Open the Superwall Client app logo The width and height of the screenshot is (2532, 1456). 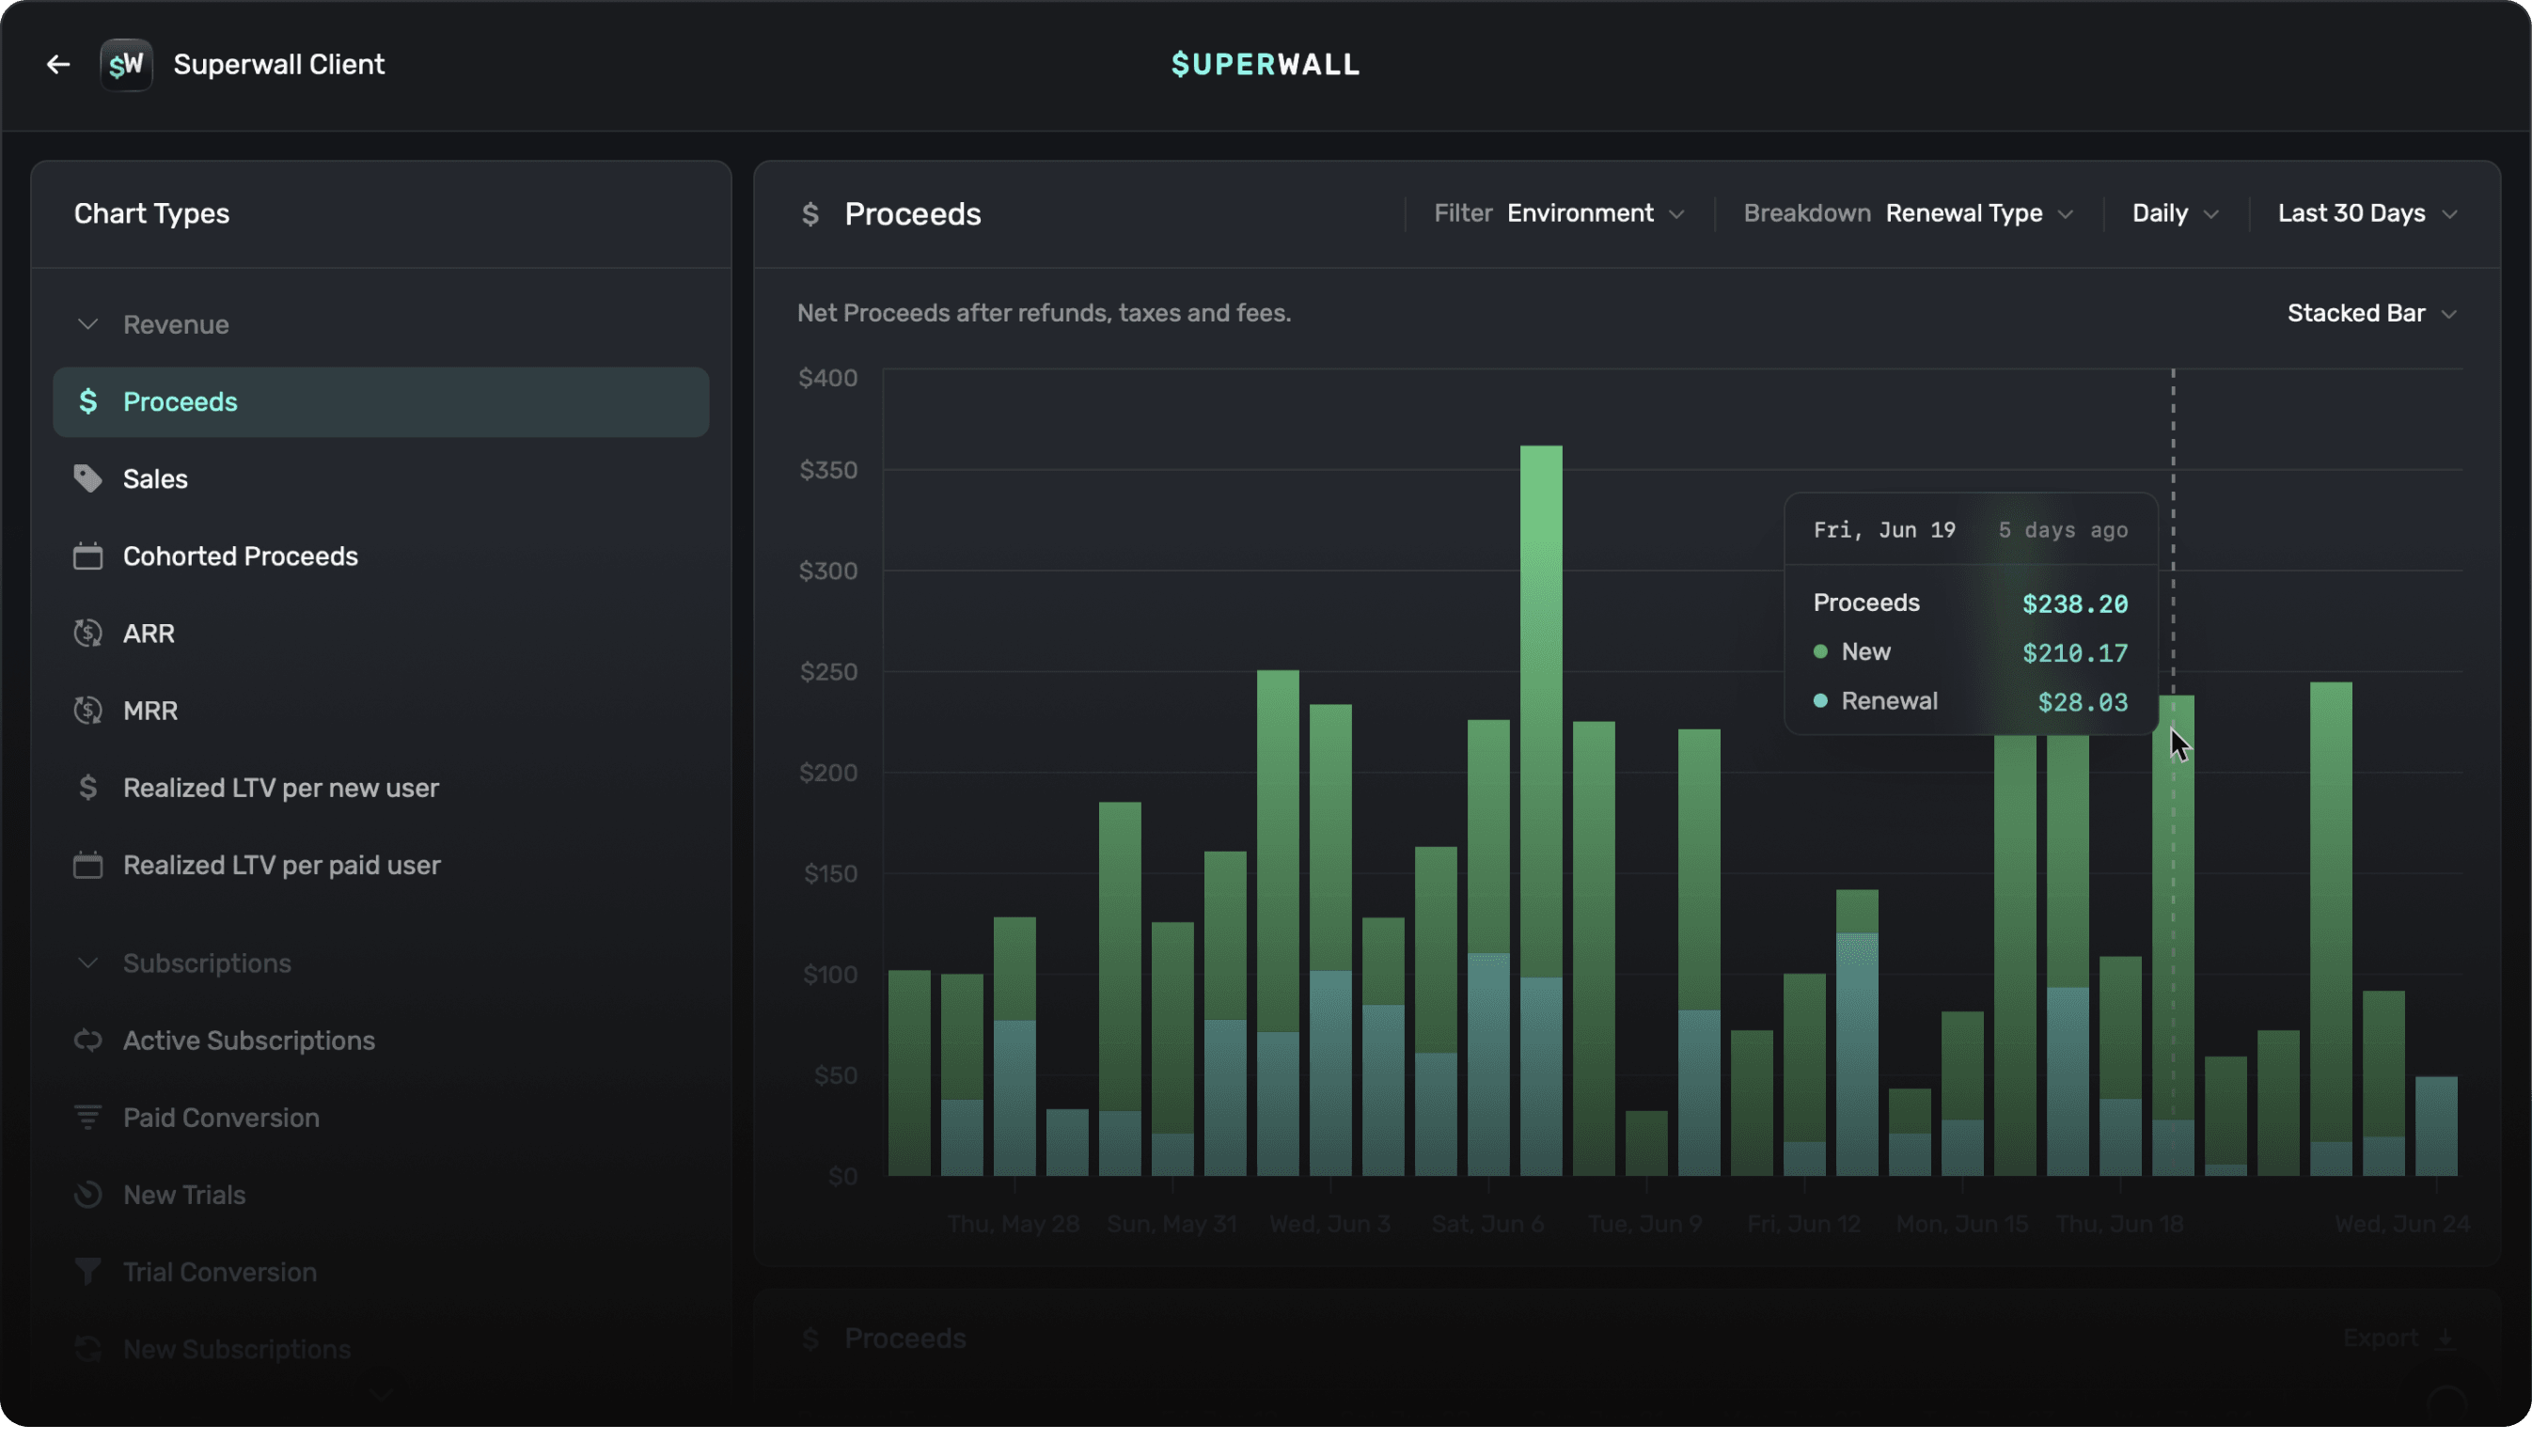coord(126,65)
